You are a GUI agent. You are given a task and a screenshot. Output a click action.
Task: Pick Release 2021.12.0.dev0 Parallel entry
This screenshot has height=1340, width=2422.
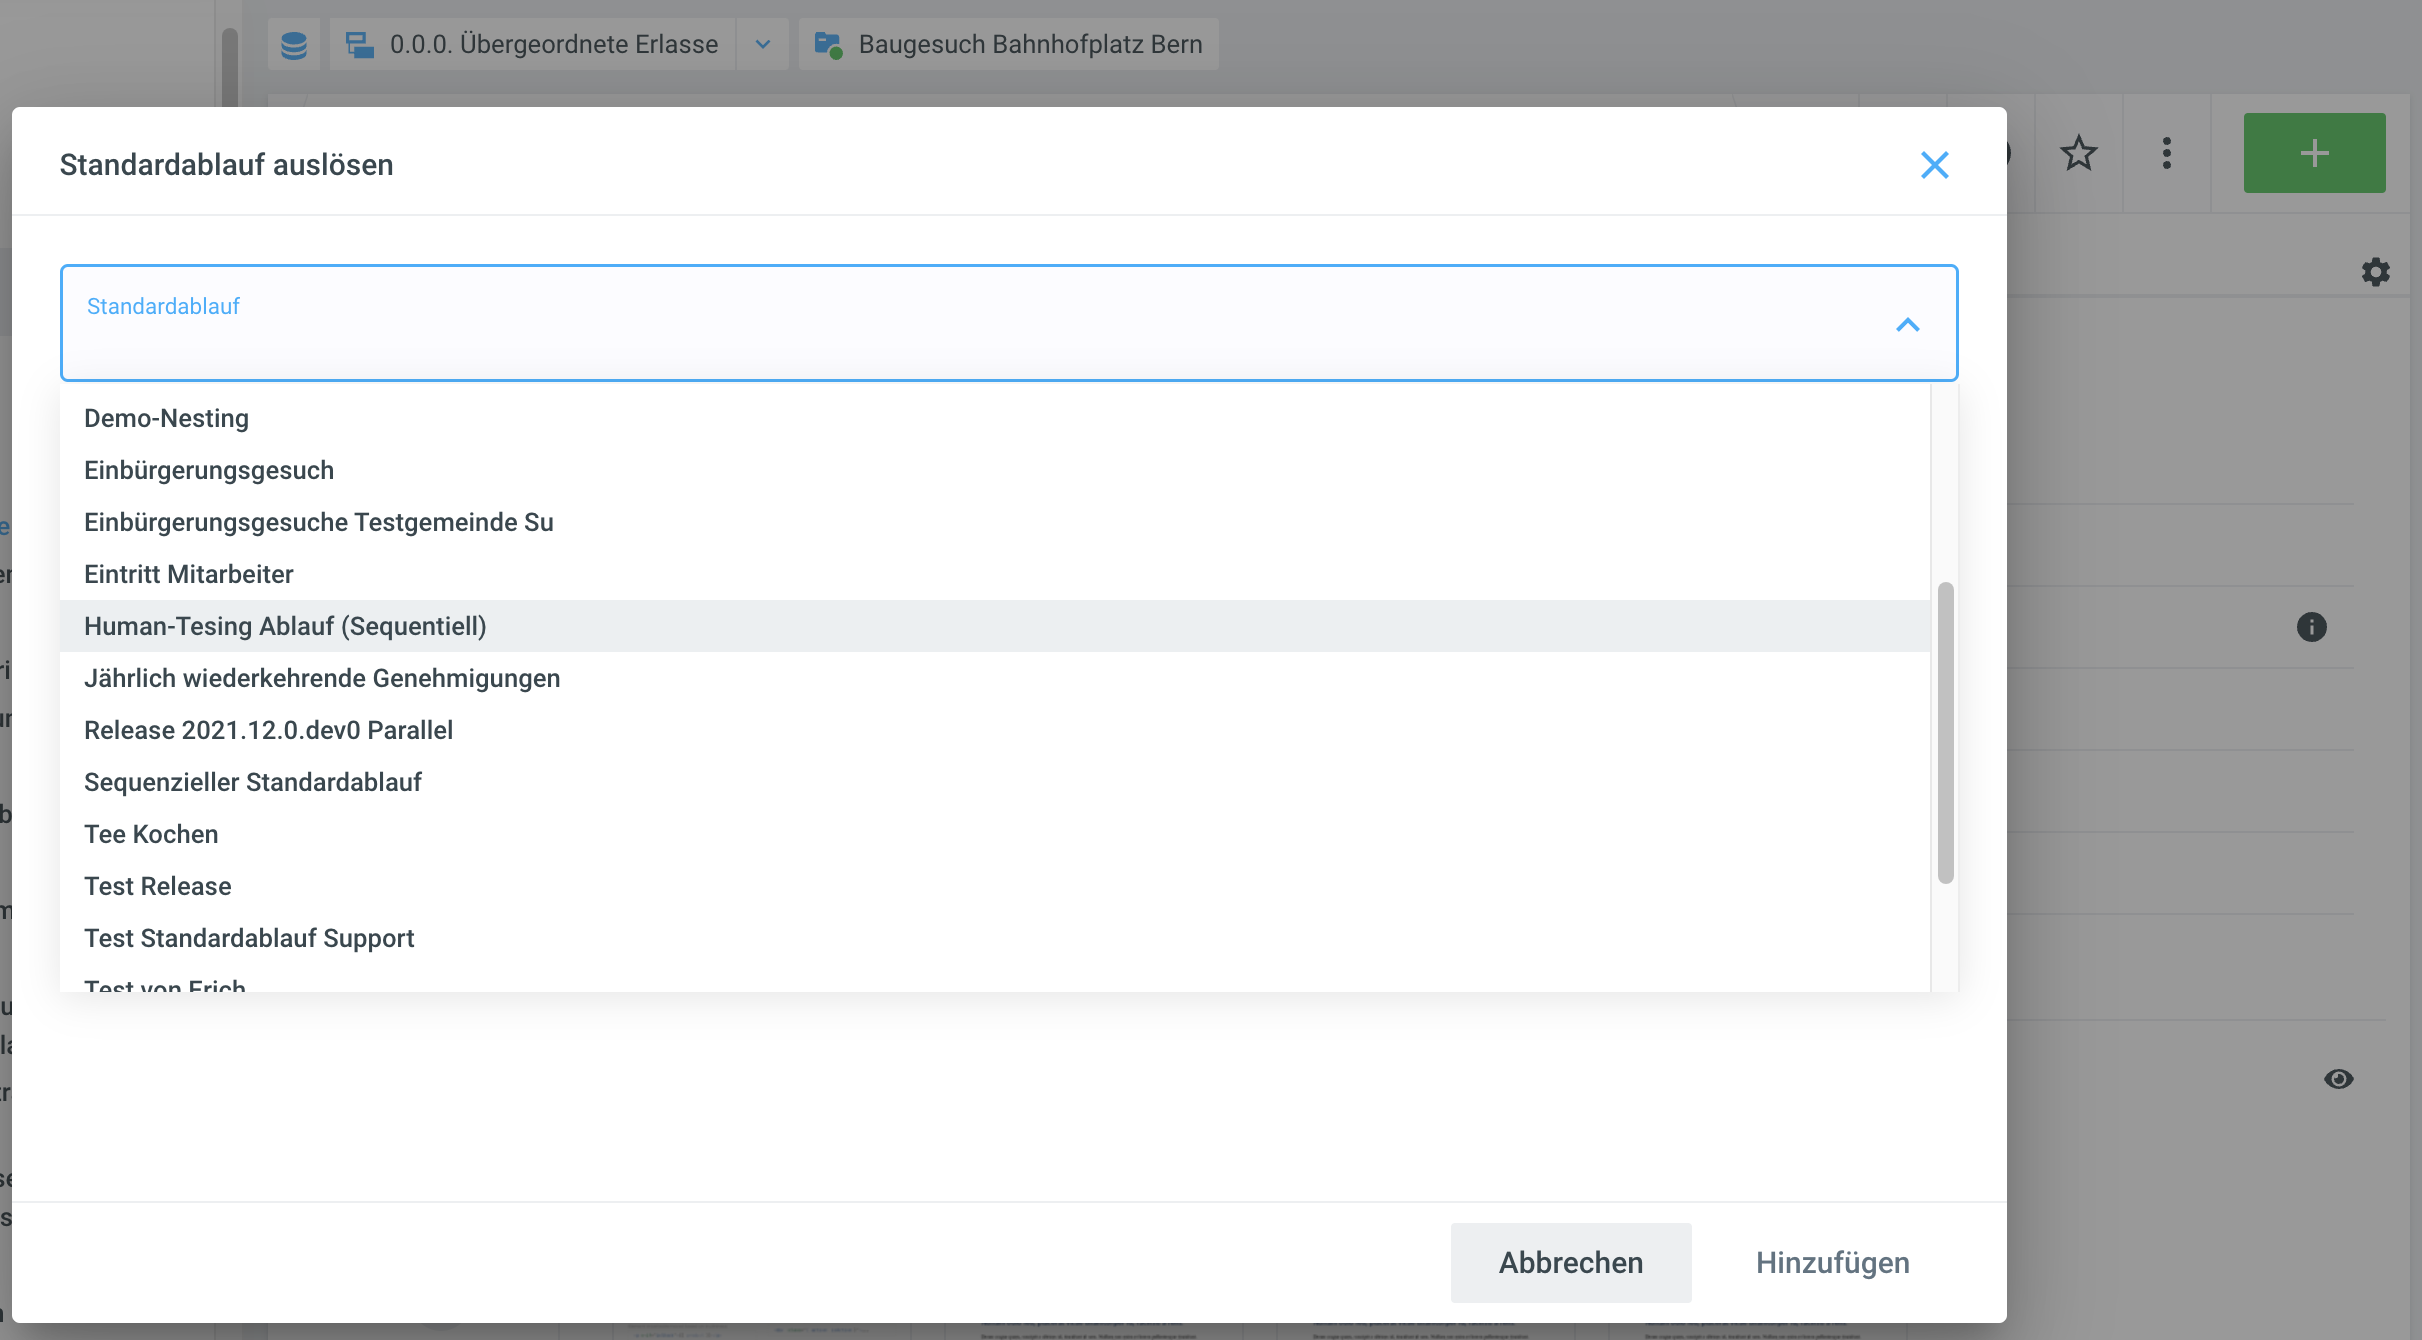pyautogui.click(x=268, y=730)
